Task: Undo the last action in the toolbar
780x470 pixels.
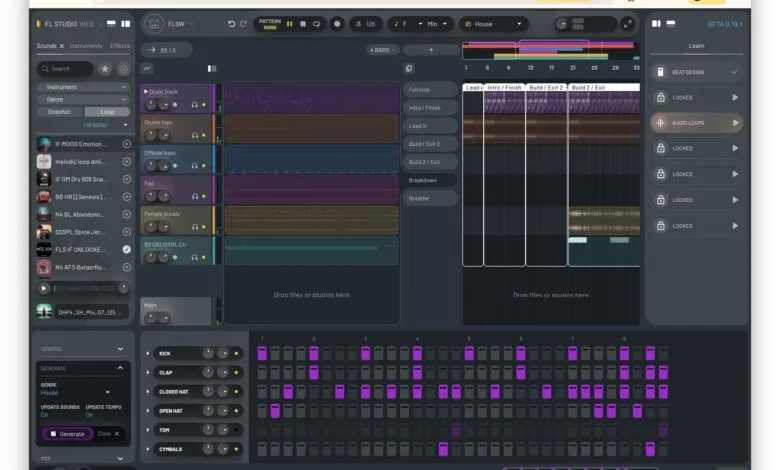Action: coord(231,24)
